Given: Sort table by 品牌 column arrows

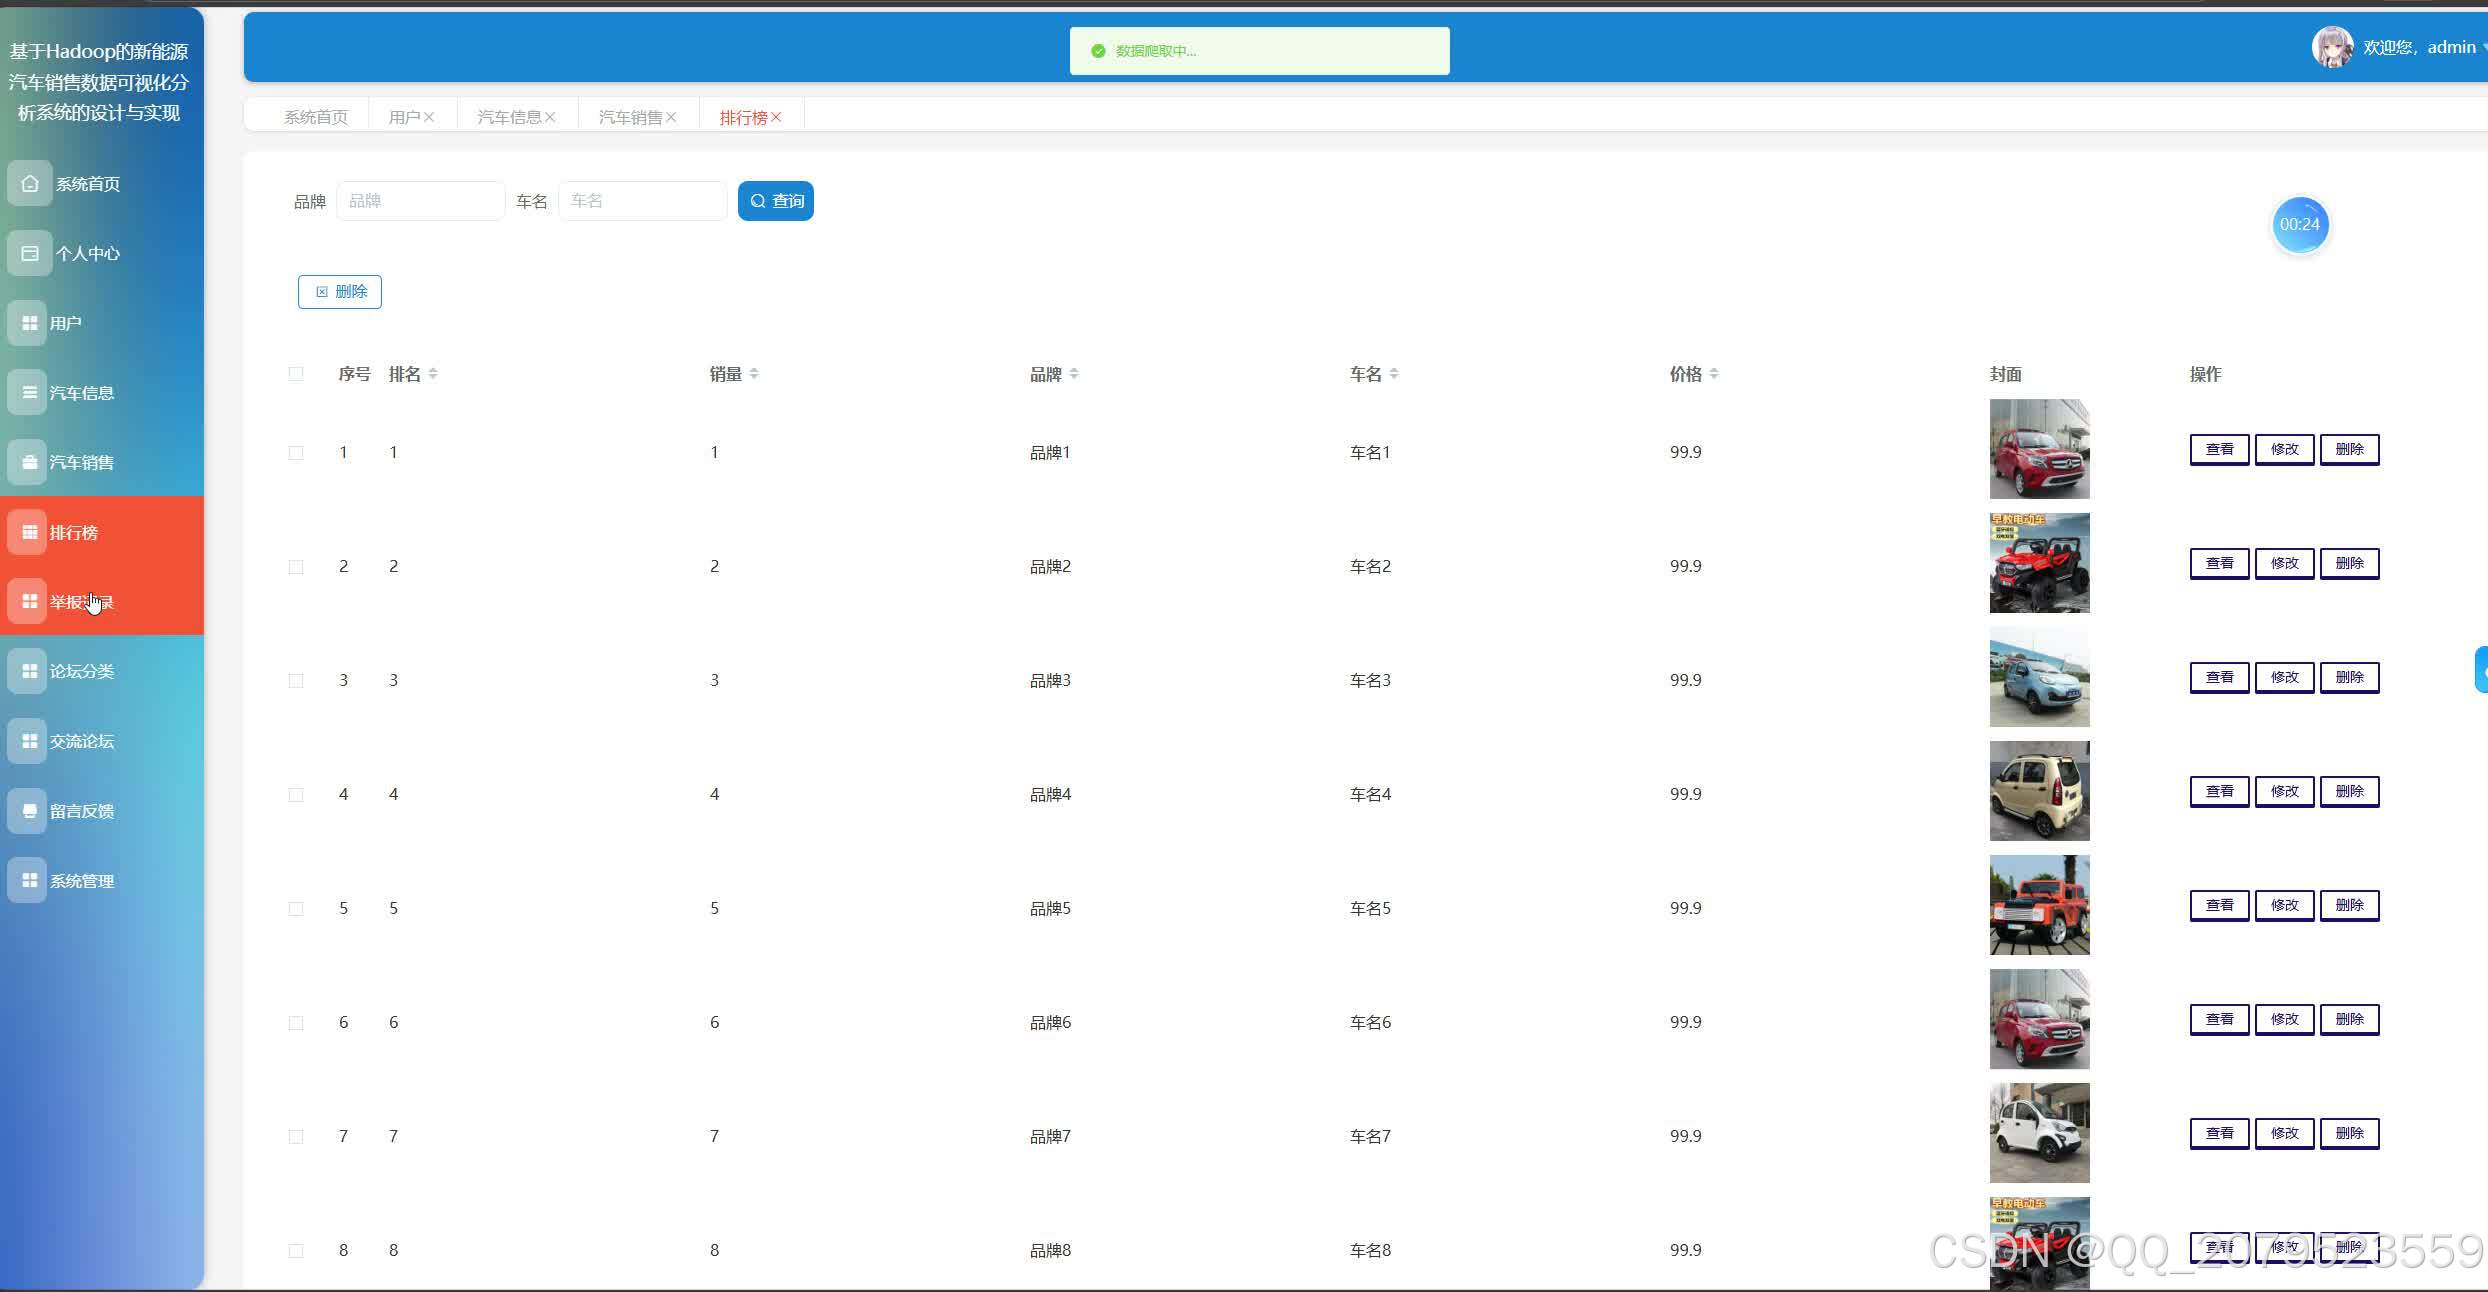Looking at the screenshot, I should (1074, 374).
